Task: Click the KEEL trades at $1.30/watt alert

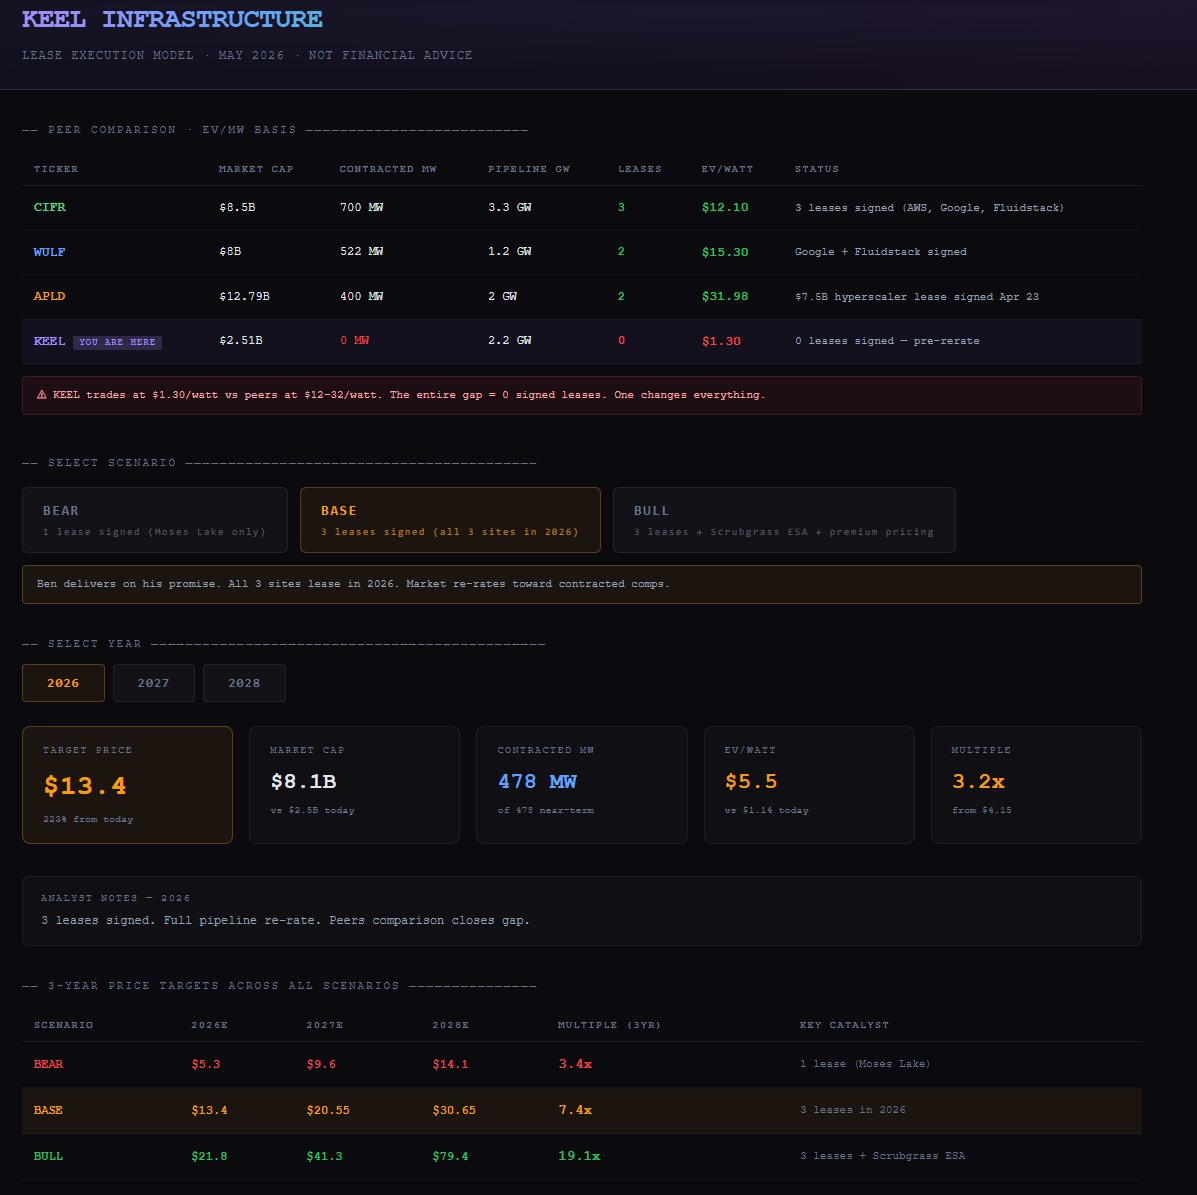Action: (x=582, y=396)
